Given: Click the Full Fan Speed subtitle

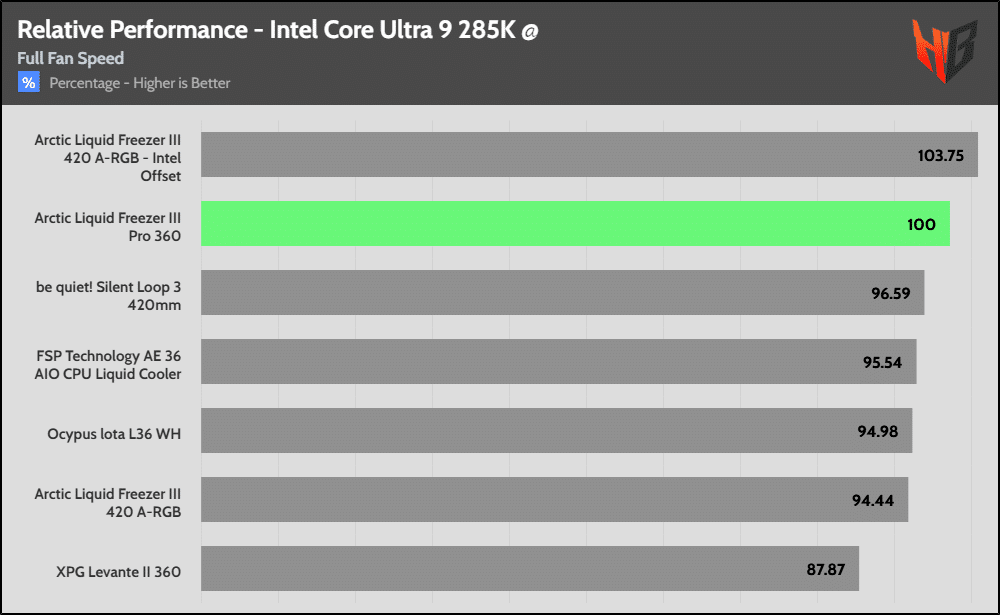Looking at the screenshot, I should coord(70,59).
